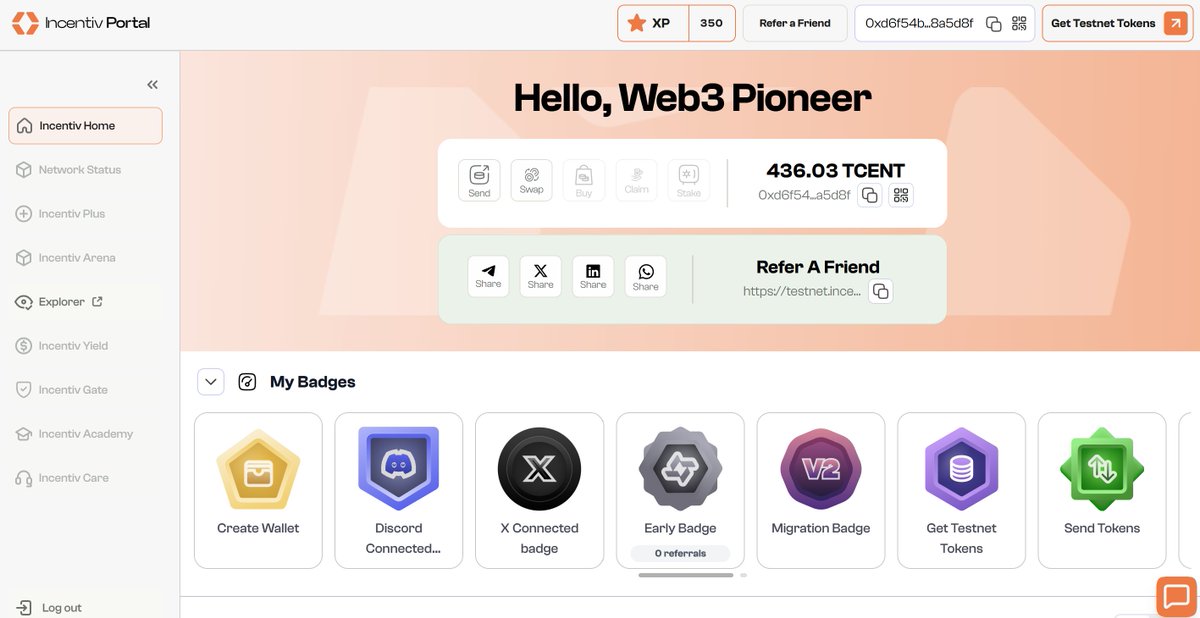The image size is (1200, 618).
Task: Open the Send tokens icon
Action: [479, 180]
